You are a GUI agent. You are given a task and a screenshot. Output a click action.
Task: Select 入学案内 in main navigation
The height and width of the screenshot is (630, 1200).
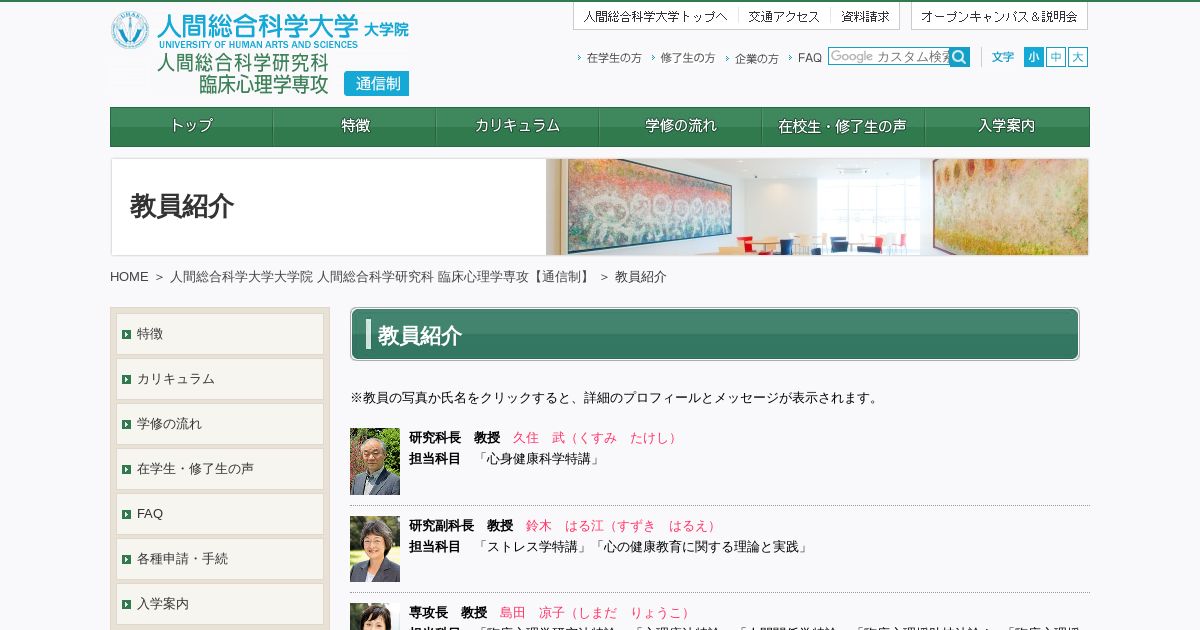click(x=1007, y=127)
